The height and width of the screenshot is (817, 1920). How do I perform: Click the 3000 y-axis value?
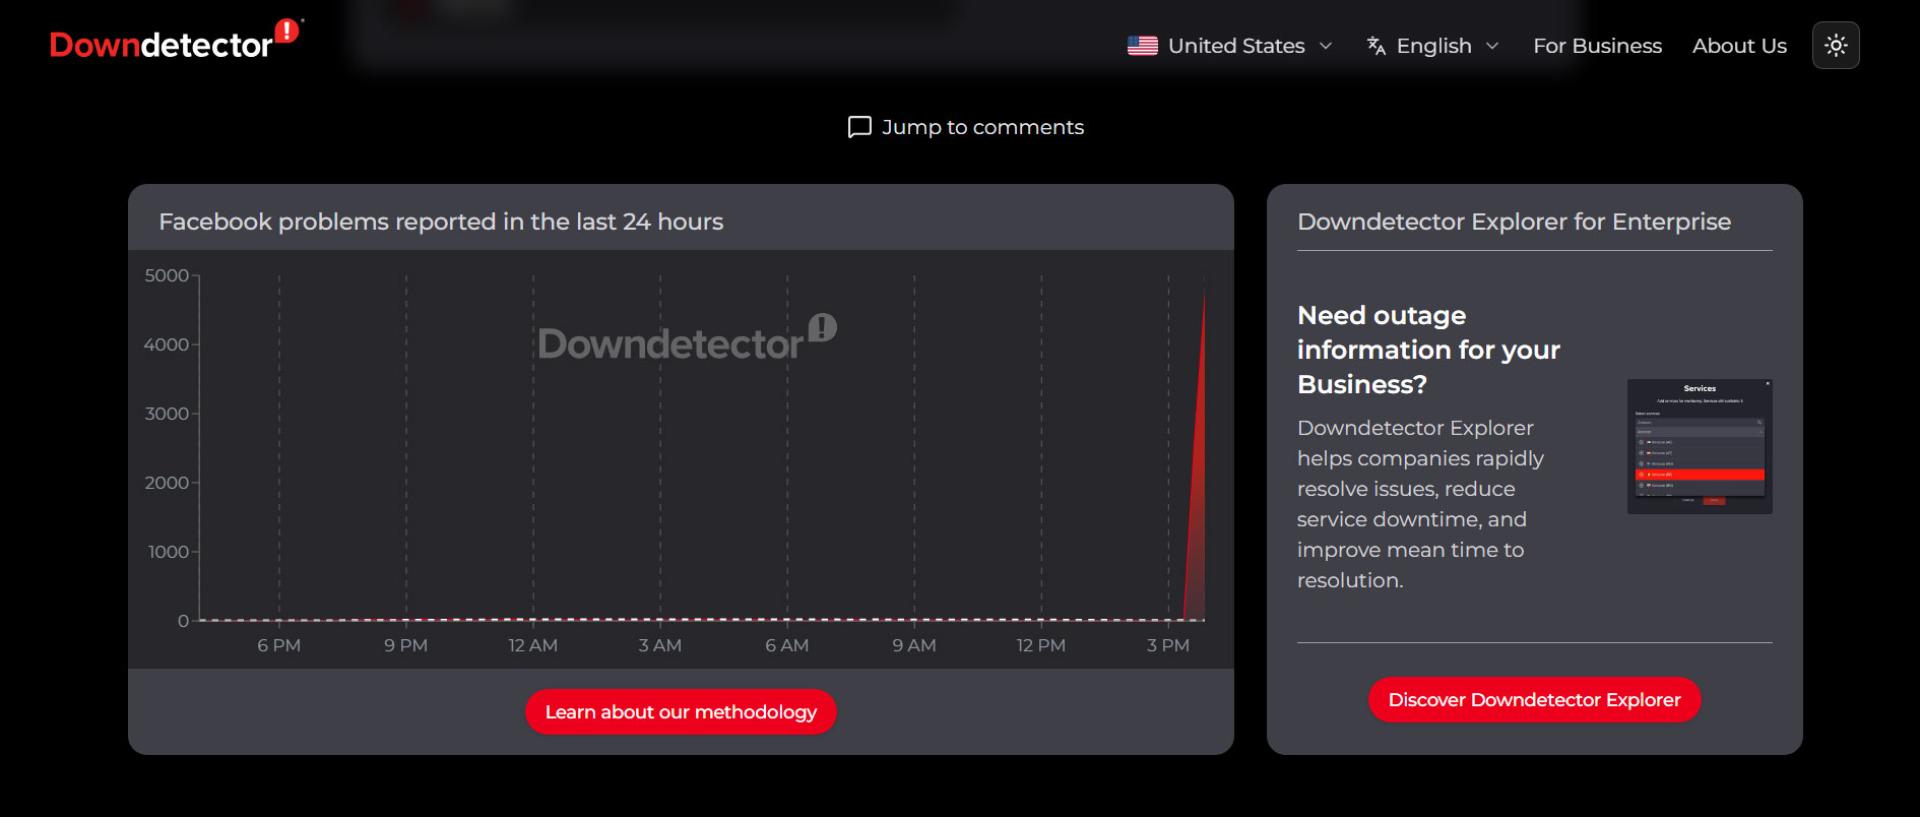tap(166, 414)
